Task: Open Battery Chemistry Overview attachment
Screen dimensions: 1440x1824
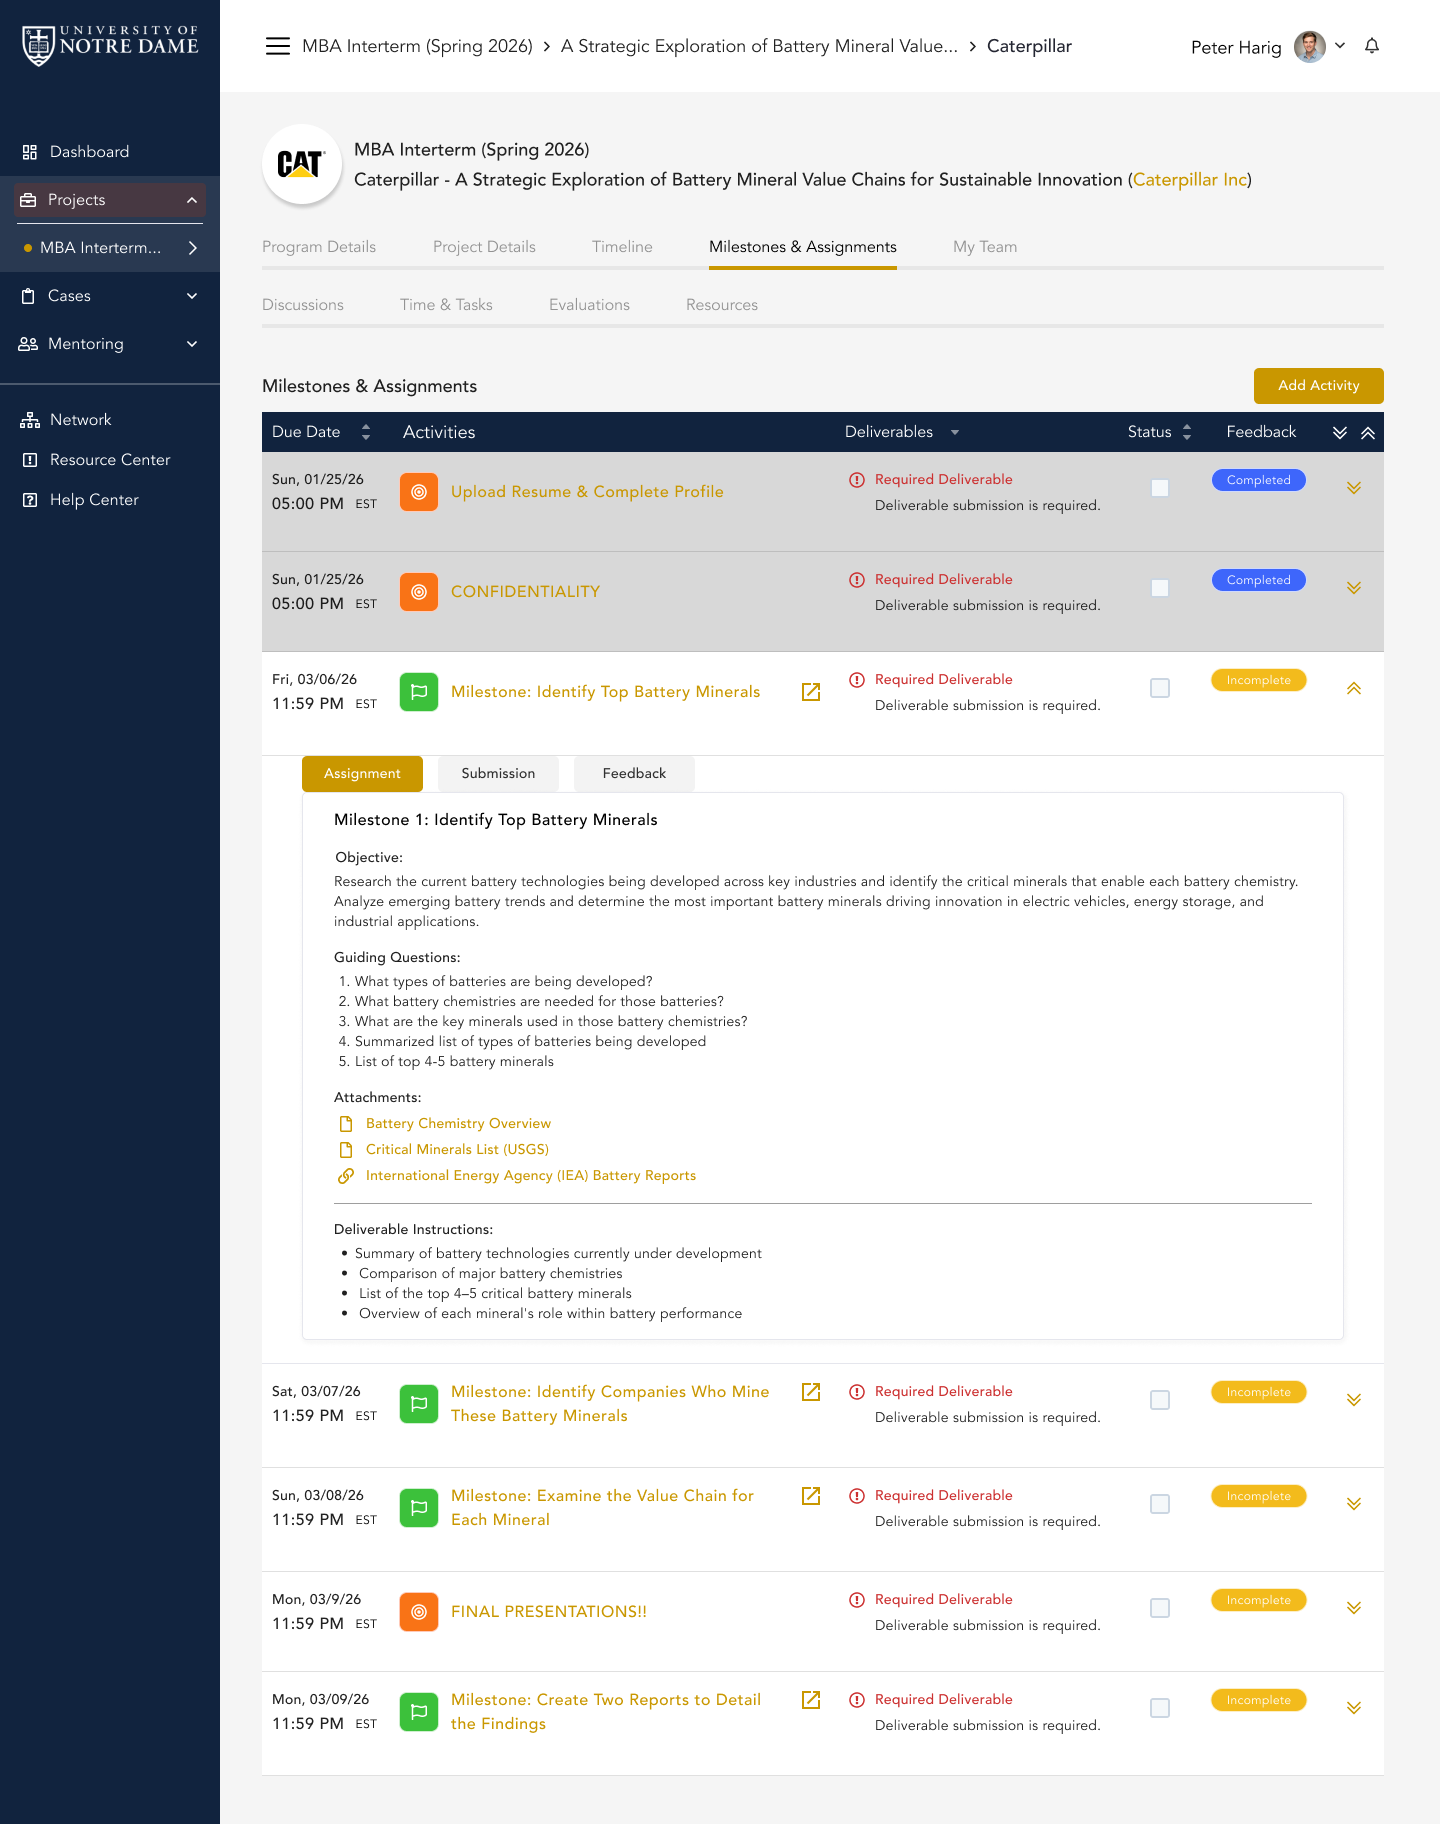Action: coord(458,1124)
